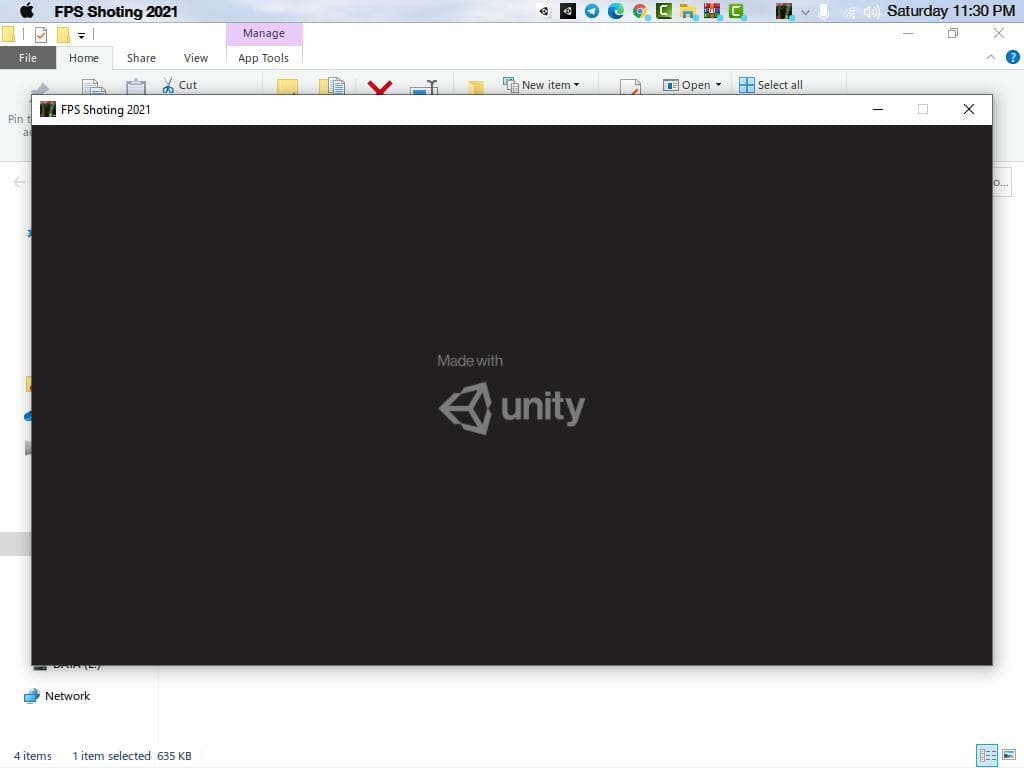
Task: Expand hidden tray icons chevron in top bar
Action: (805, 12)
